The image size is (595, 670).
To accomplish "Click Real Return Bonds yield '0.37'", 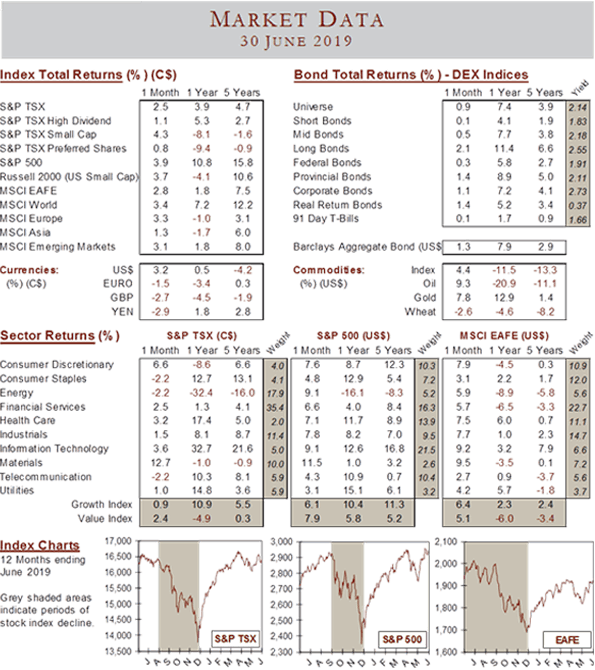I will [x=577, y=206].
